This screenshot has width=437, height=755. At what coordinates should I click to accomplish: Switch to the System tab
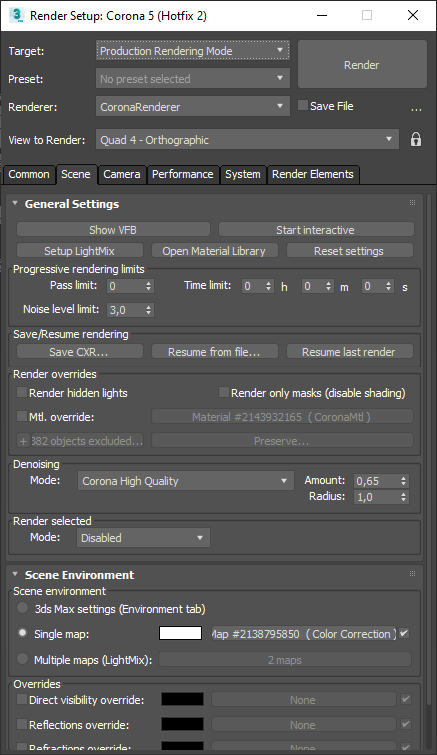click(x=243, y=174)
